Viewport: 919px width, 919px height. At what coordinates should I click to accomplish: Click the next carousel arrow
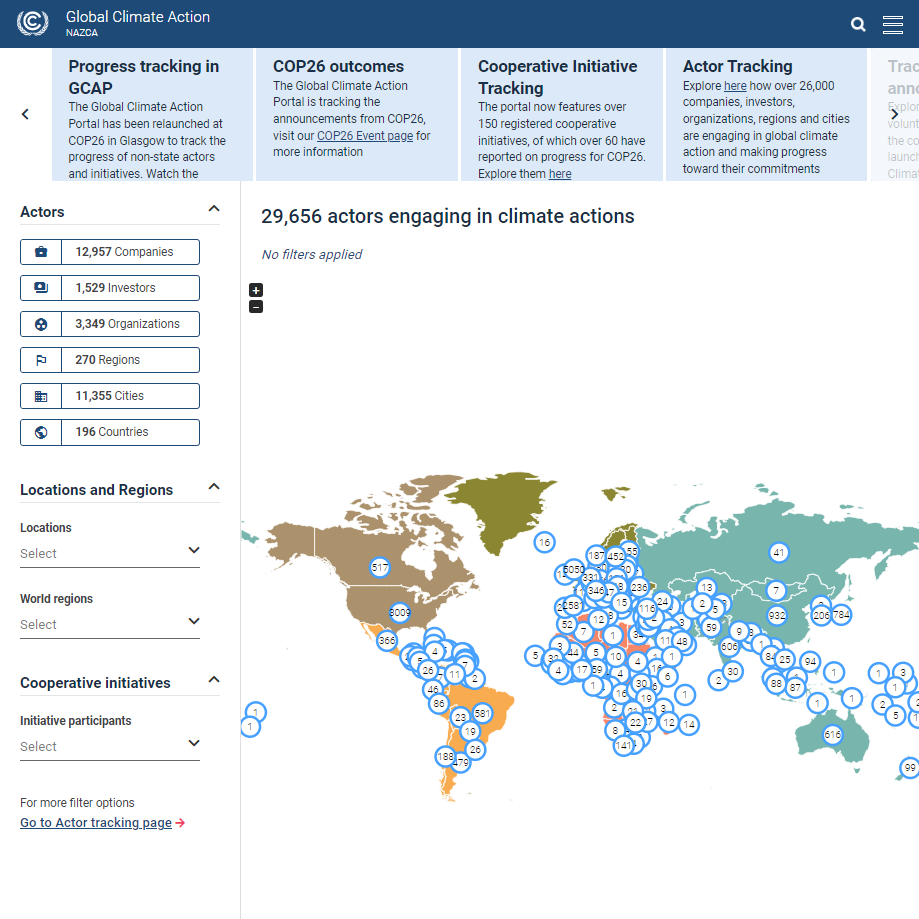[x=894, y=114]
